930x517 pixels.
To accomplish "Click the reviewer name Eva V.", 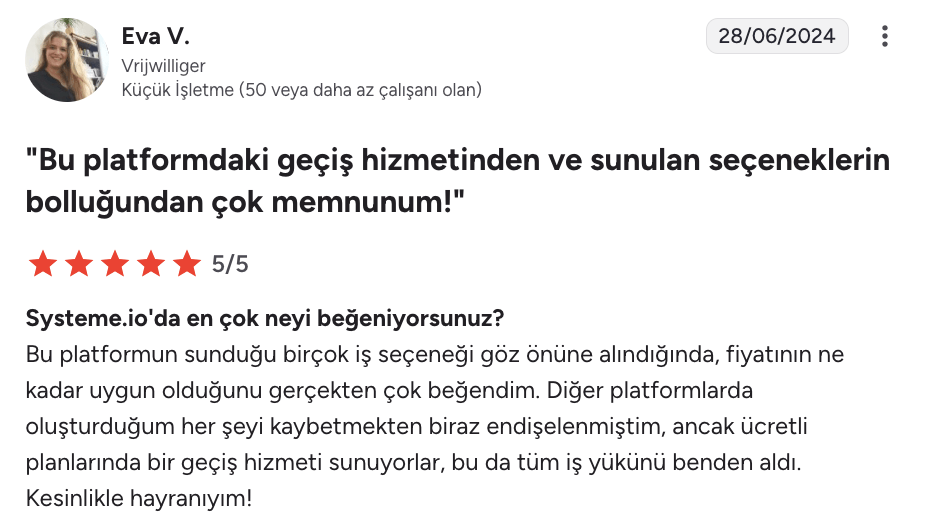I will 155,37.
